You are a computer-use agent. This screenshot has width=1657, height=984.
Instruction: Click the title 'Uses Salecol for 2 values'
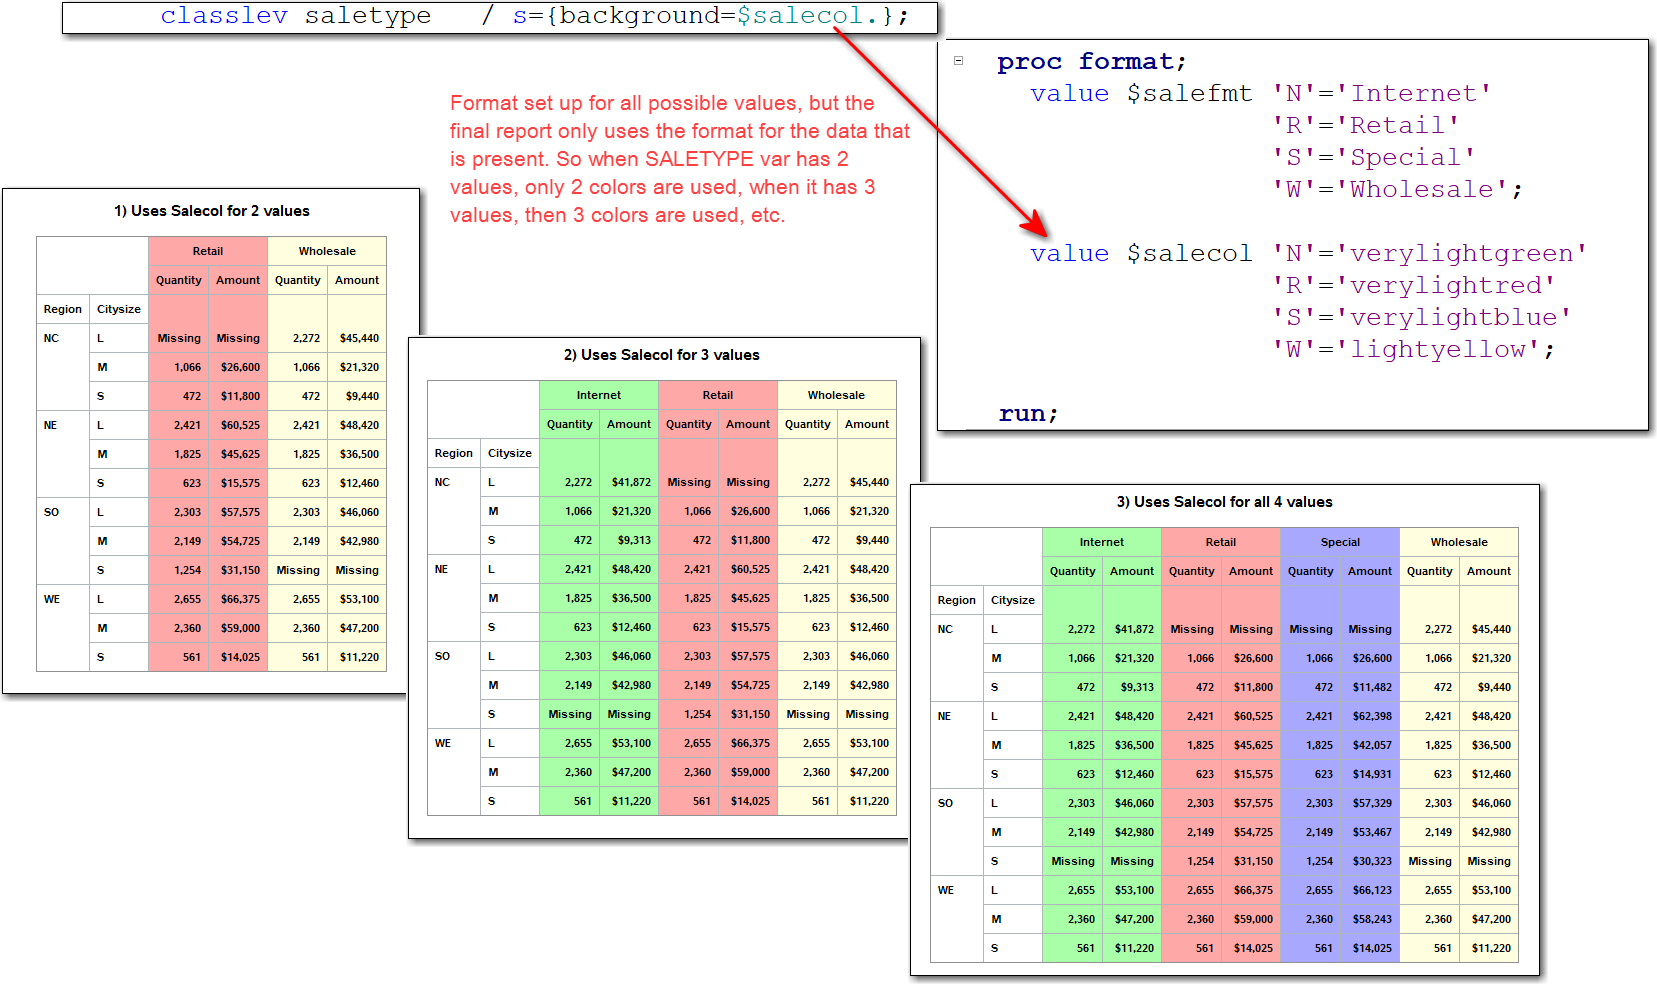(210, 211)
